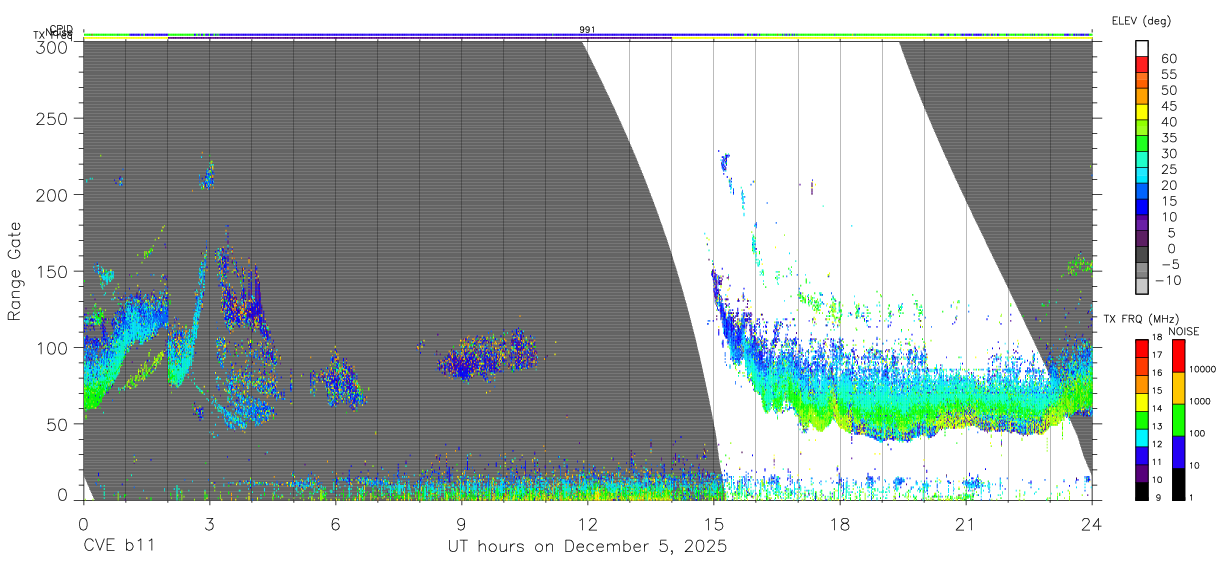Select the 'CVE b11' radar beam label
This screenshot has width=1228, height=567.
tap(118, 546)
